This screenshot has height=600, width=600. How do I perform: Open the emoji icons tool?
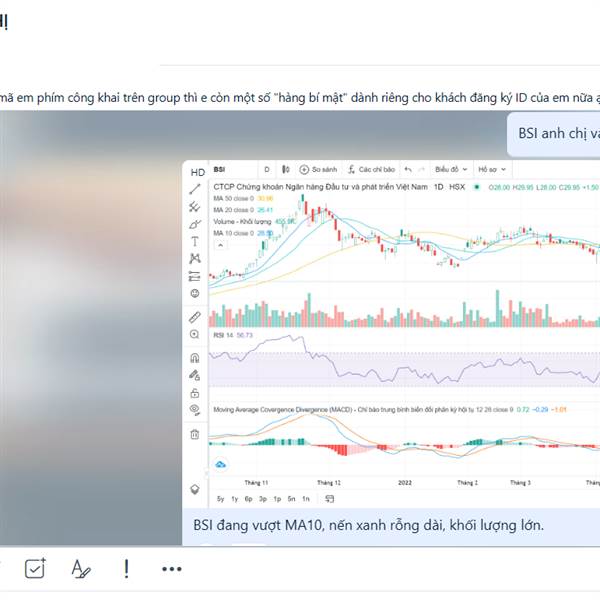(x=195, y=293)
